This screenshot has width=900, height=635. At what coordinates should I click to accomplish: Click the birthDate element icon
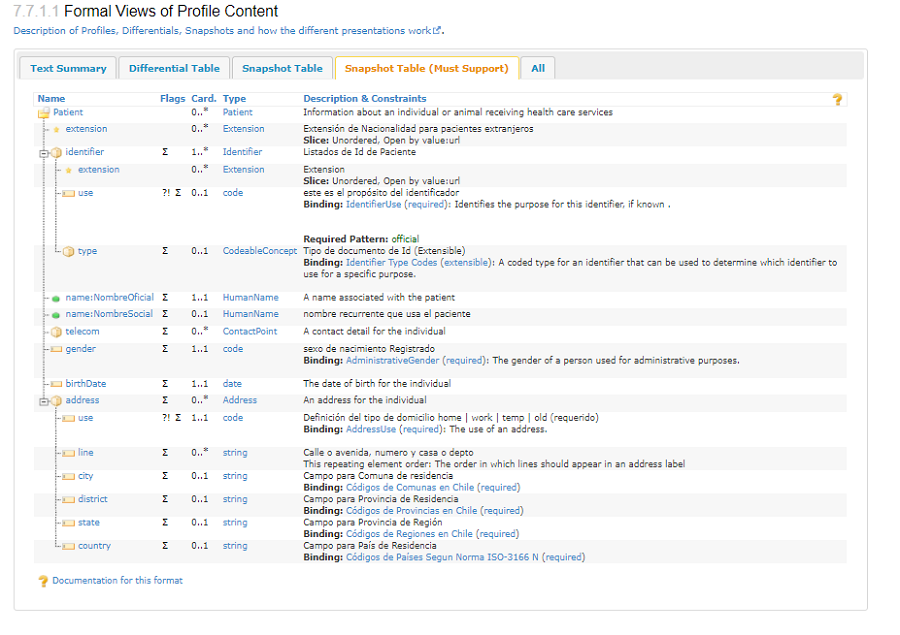pos(56,384)
